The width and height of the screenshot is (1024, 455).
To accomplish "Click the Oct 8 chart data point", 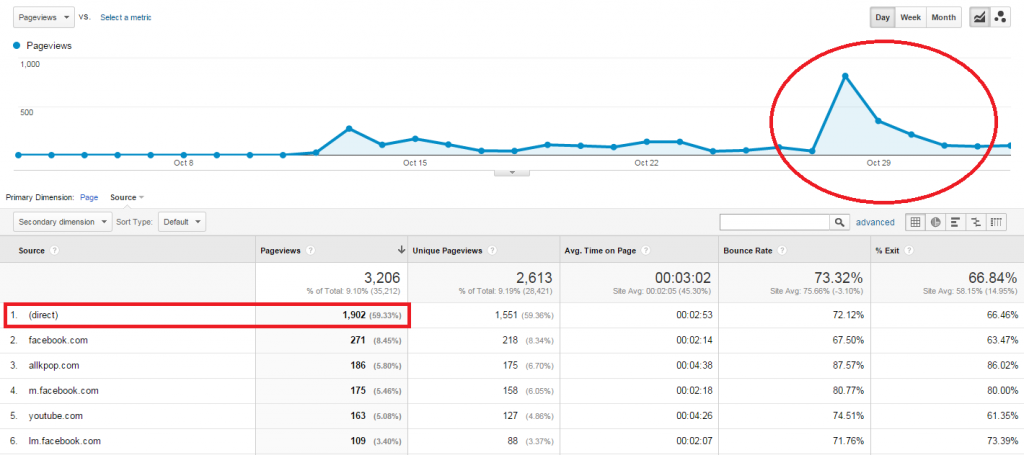I will coord(184,155).
